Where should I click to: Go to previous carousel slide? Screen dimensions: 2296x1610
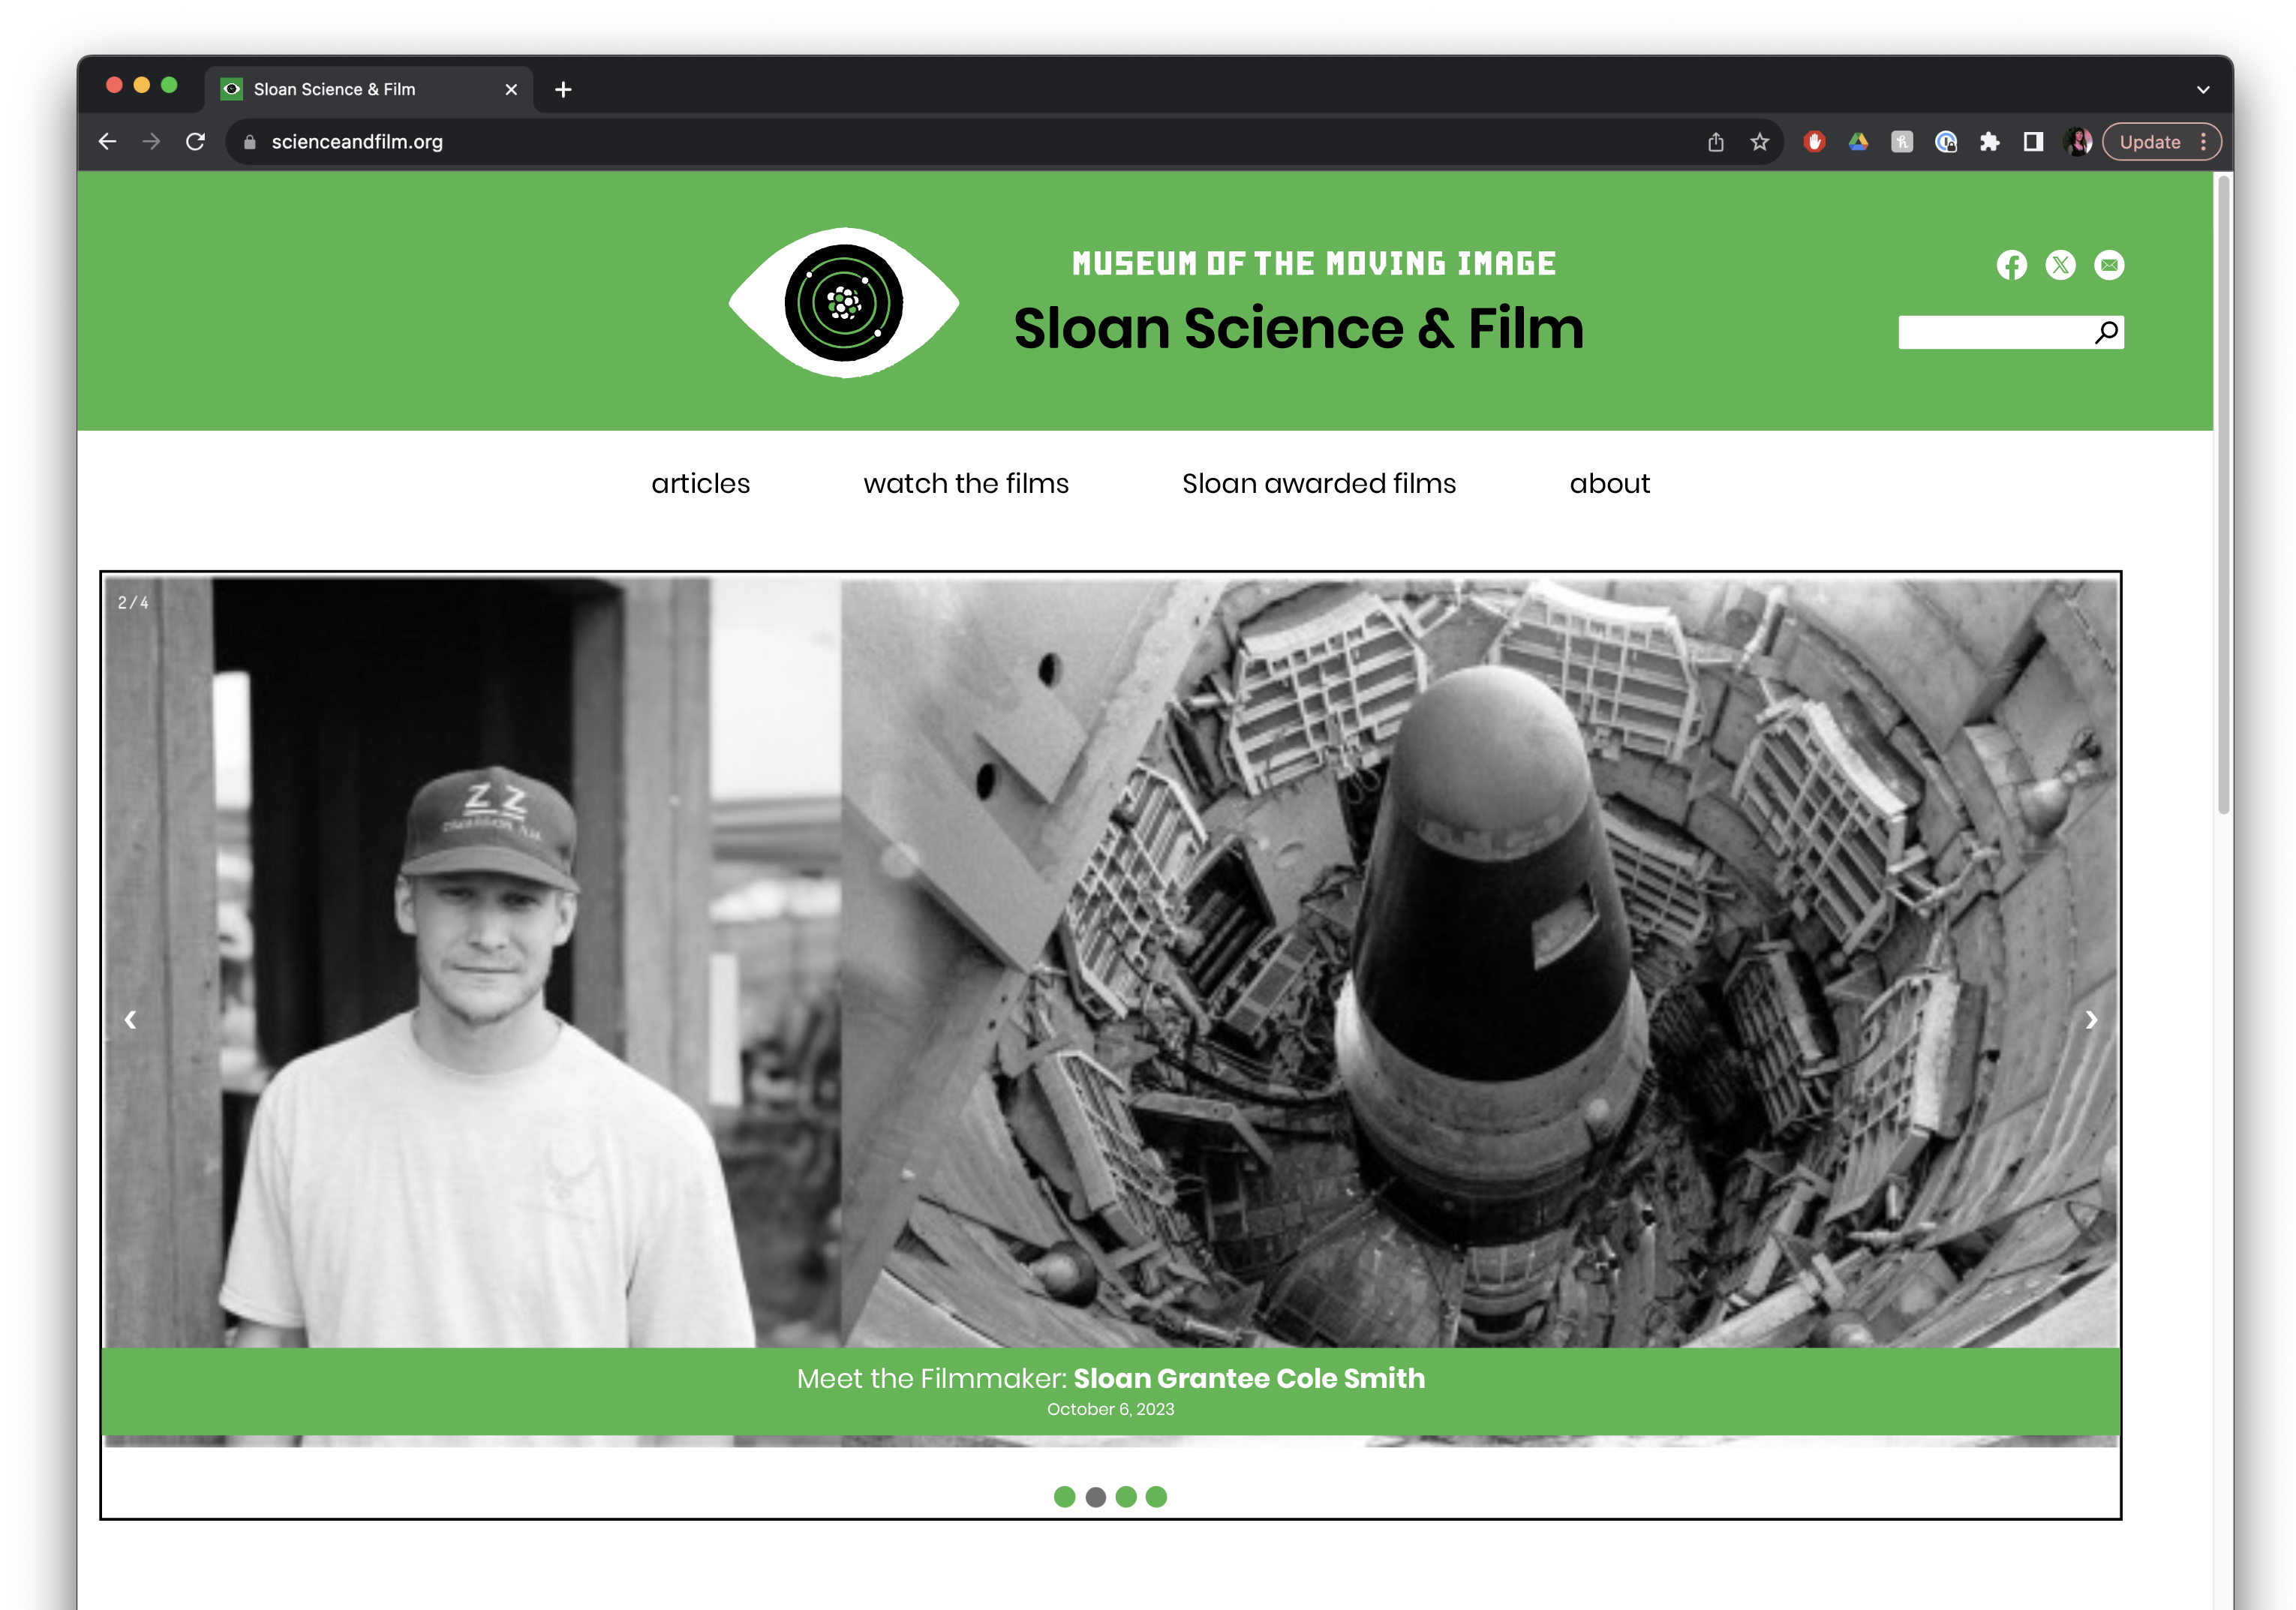click(130, 1019)
